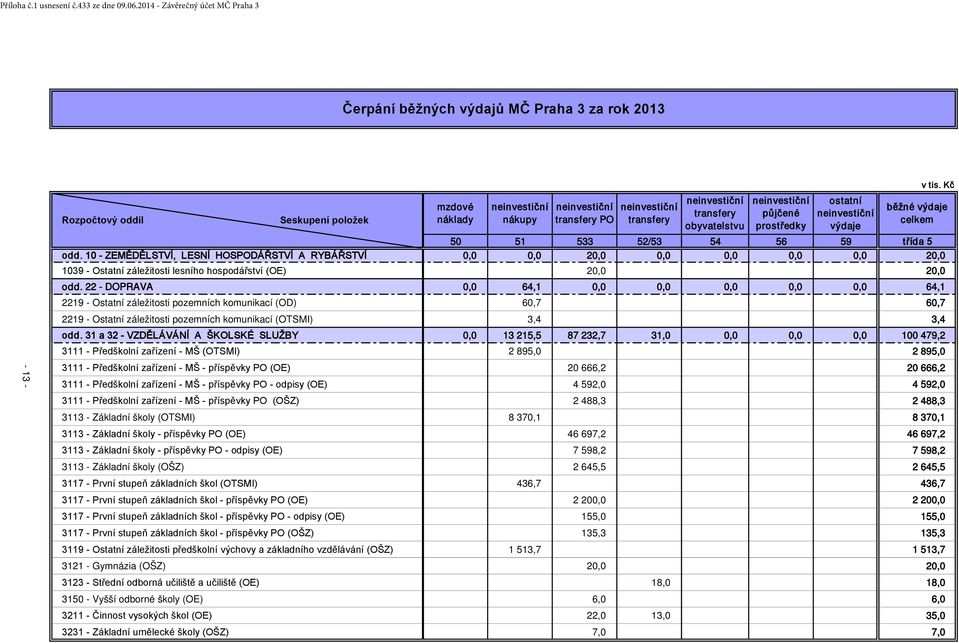
Task: Select row '3111 - Předškolní zařízení - MŠ (OTSMI)'
Action: point(503,351)
